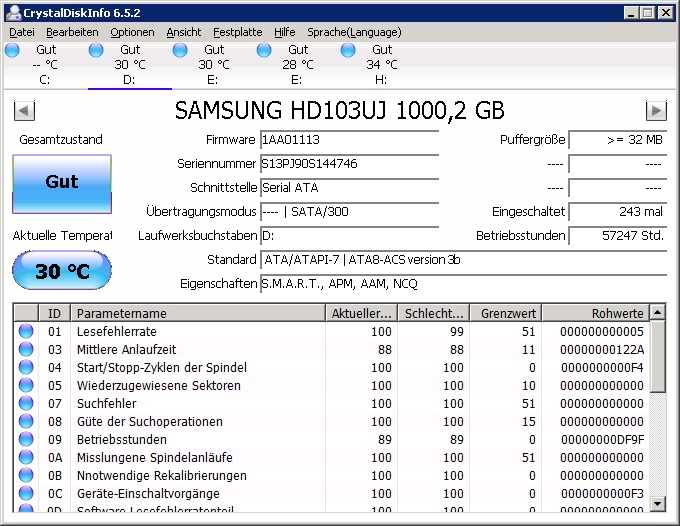Click status orb of Suchfehler row

coord(26,403)
